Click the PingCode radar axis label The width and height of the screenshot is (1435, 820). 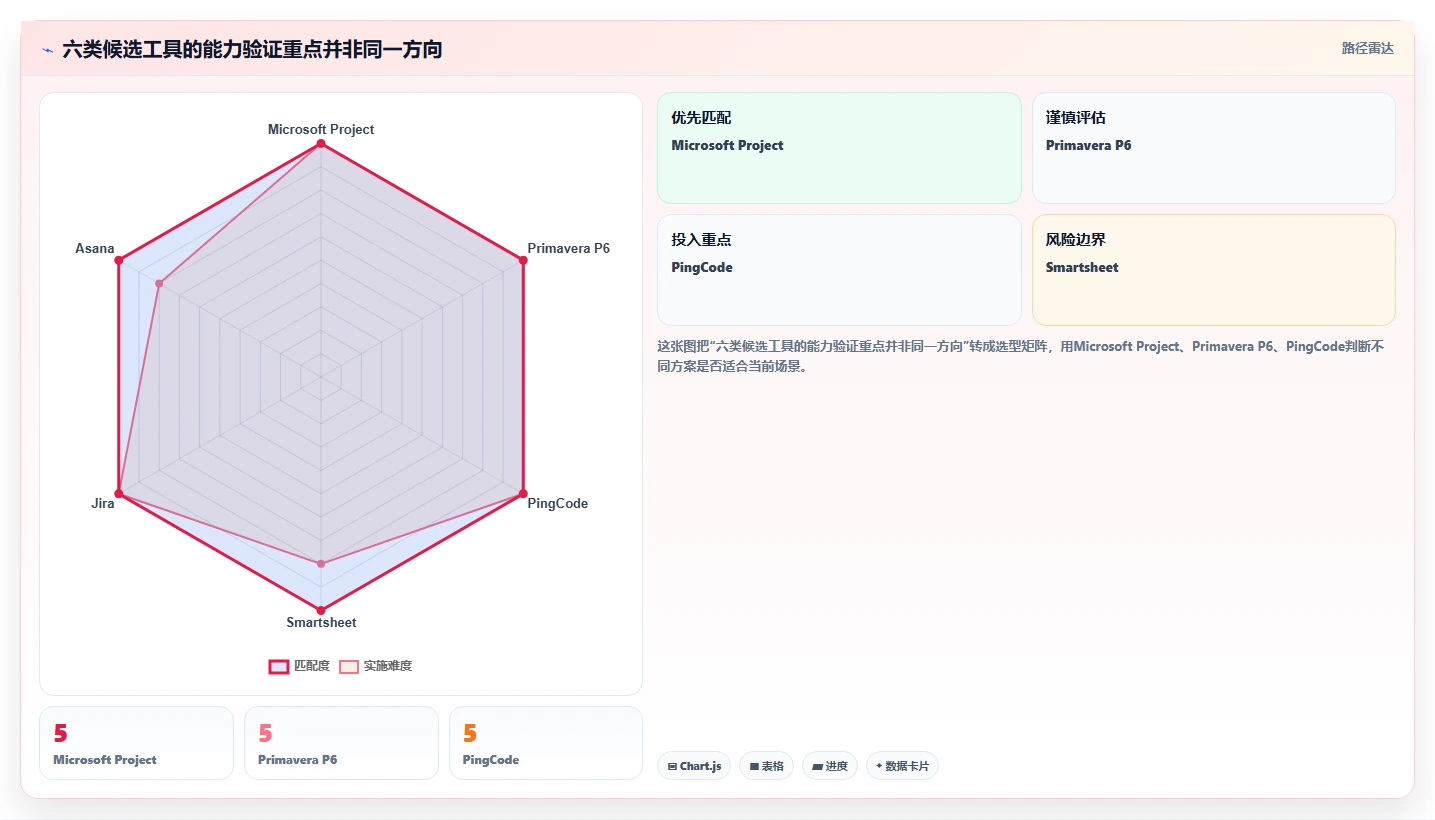coord(557,503)
